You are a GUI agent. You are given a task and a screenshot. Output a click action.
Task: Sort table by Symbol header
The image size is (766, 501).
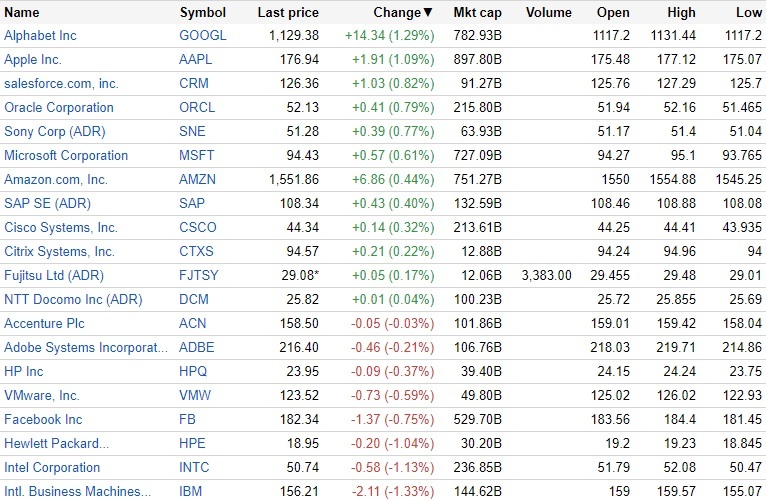coord(202,13)
